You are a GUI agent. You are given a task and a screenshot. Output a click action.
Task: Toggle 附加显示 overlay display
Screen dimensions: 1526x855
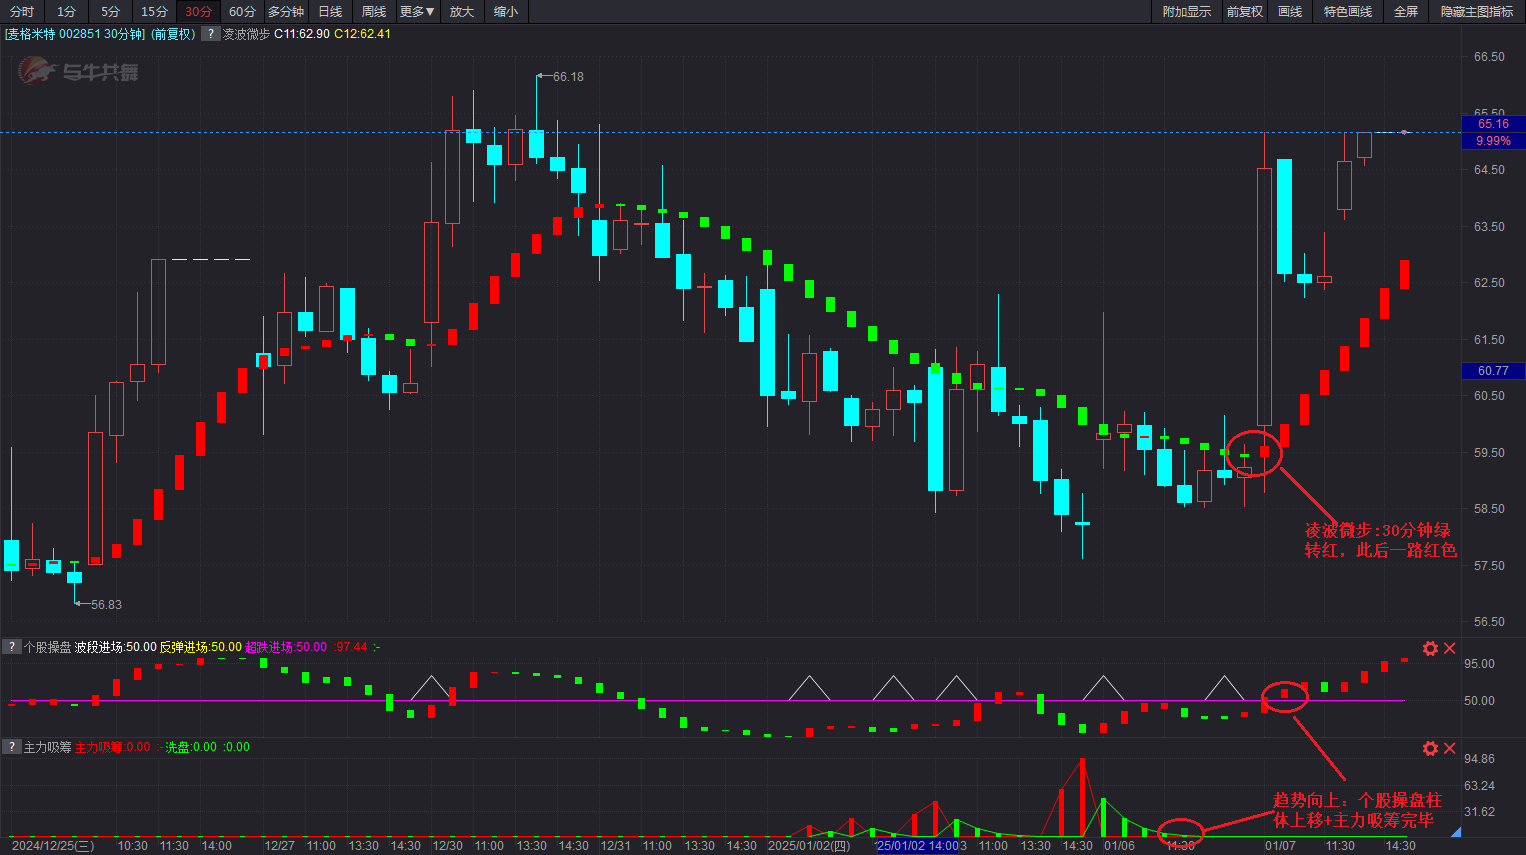point(1186,12)
